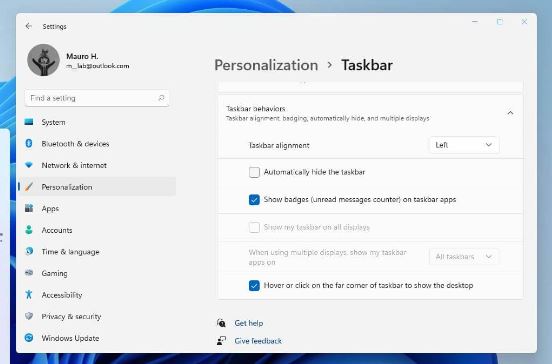Image resolution: width=552 pixels, height=364 pixels.
Task: Click the Accessibility figure icon
Action: point(29,295)
